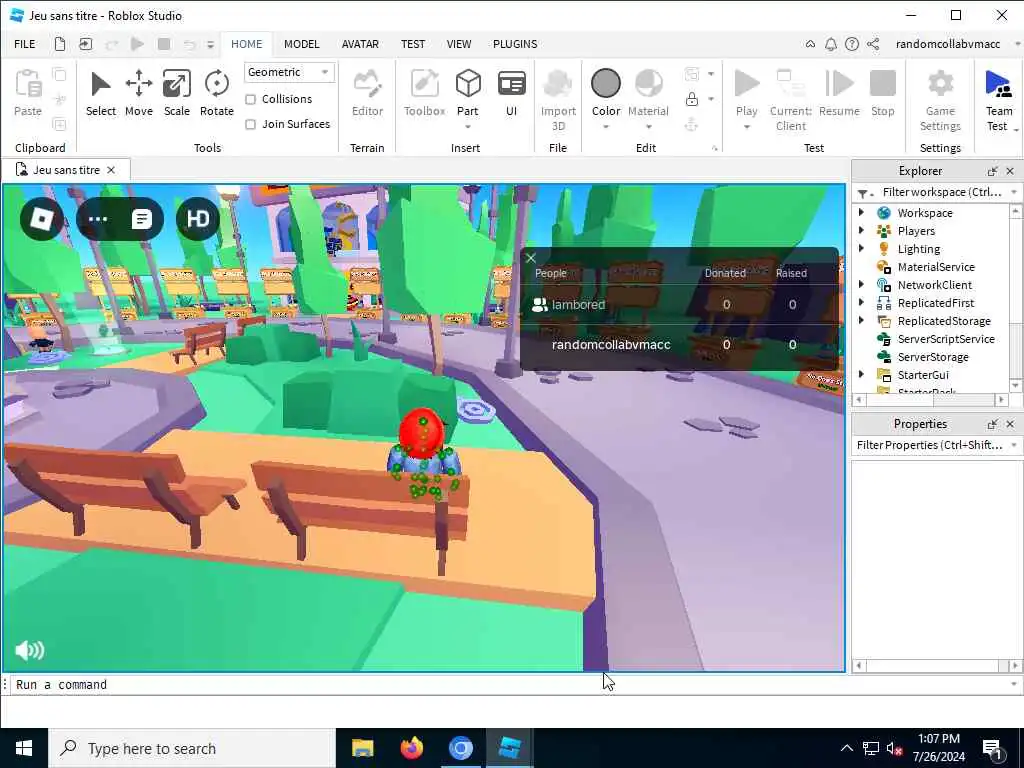Expand the StarterGui node
The image size is (1024, 768).
point(861,374)
